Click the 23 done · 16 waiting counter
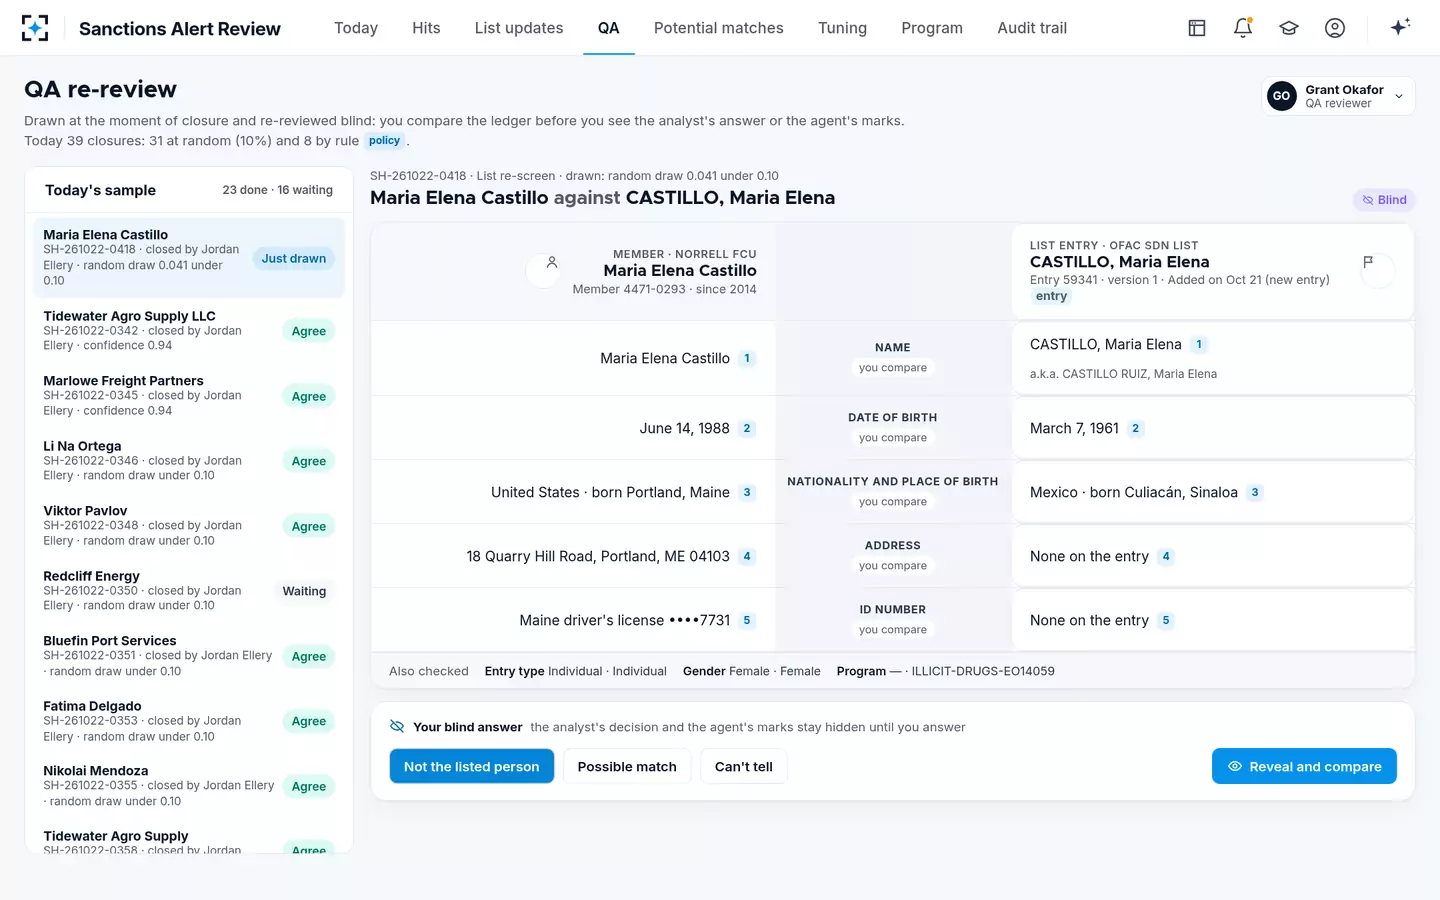Screen dimensions: 1440x900 point(277,190)
